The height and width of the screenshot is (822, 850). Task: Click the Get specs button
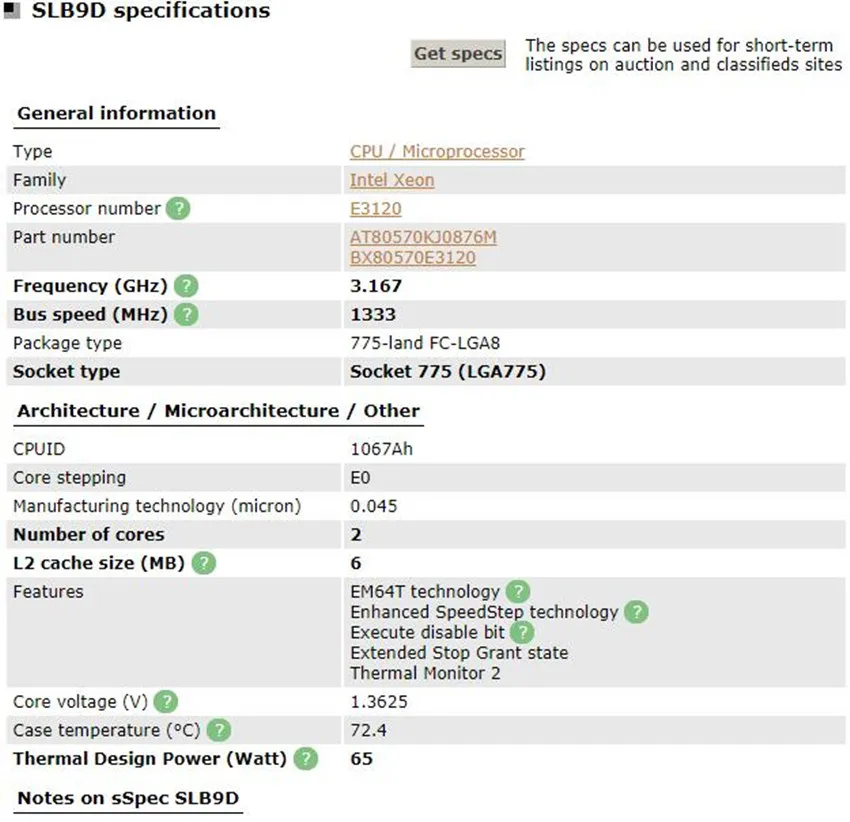[x=458, y=54]
